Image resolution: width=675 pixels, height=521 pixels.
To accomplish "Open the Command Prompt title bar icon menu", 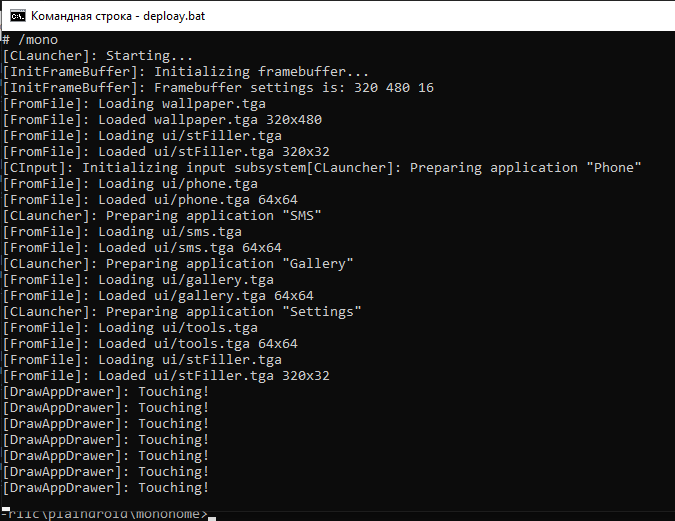I will 15,16.
